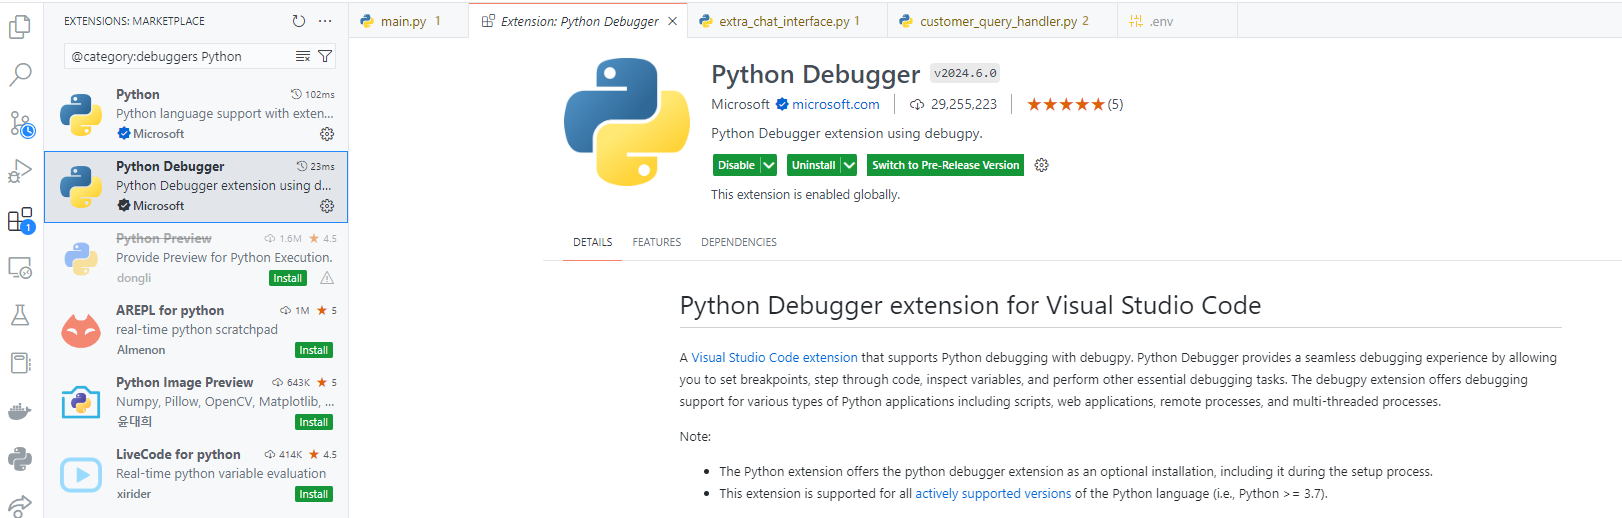This screenshot has height=518, width=1622.
Task: Select Python Debugger in marketplace list
Action: [196, 186]
